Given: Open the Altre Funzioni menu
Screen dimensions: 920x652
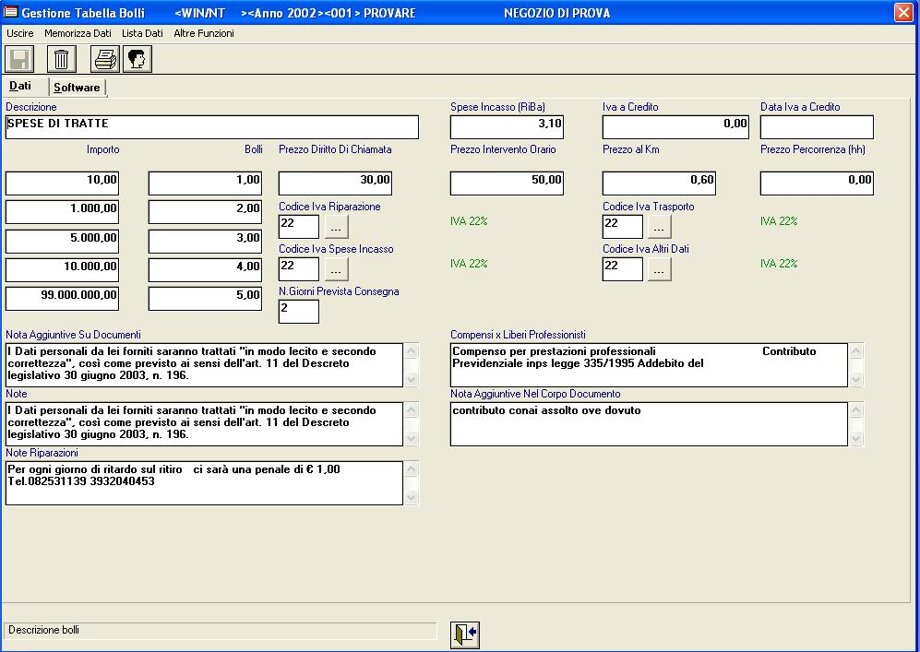Looking at the screenshot, I should tap(204, 33).
